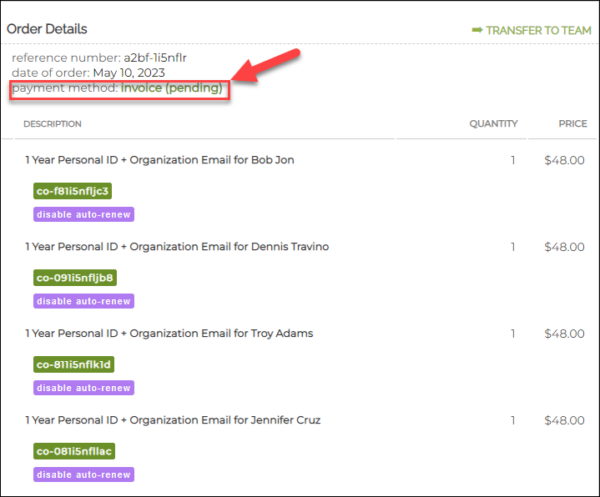Select the Dennis Travino order item description
Viewport: 600px width, 497px height.
click(176, 247)
